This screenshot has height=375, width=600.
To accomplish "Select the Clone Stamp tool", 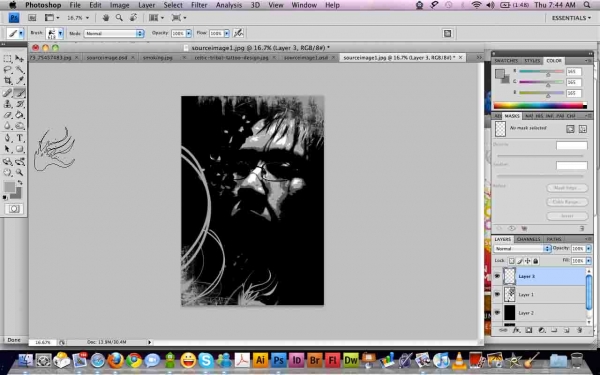I will (8, 104).
